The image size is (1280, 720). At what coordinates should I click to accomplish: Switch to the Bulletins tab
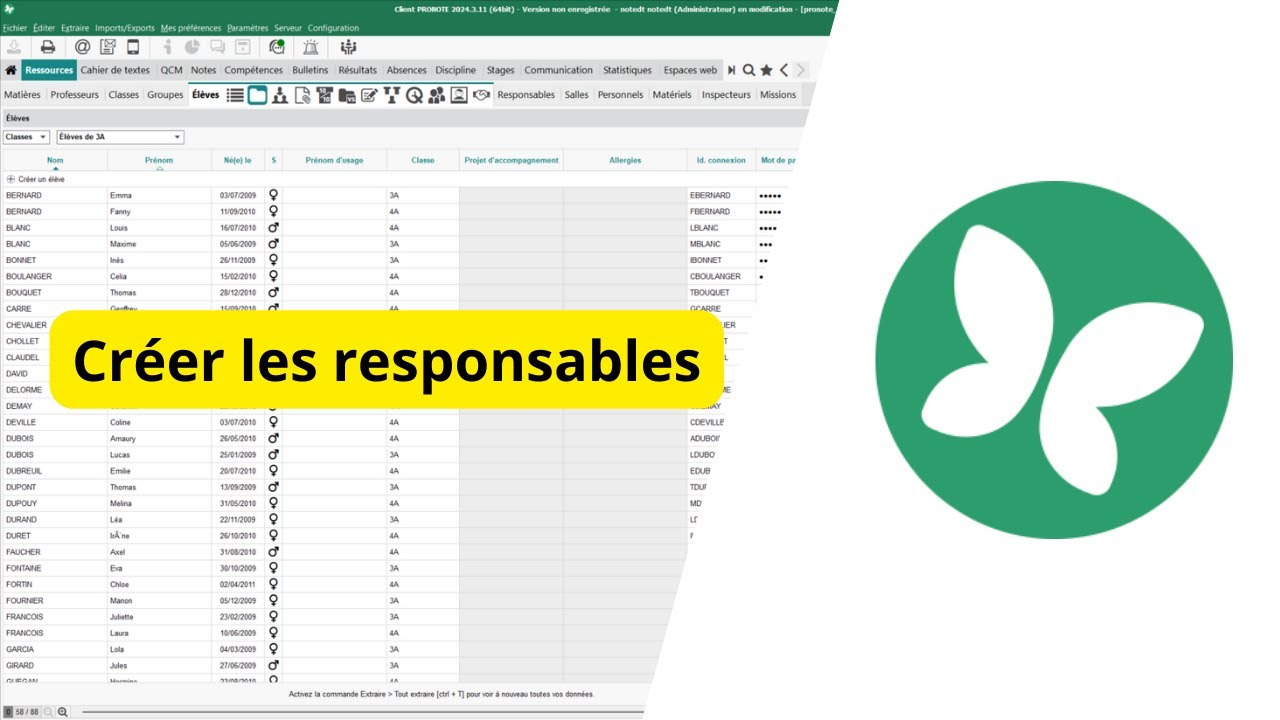(x=310, y=70)
